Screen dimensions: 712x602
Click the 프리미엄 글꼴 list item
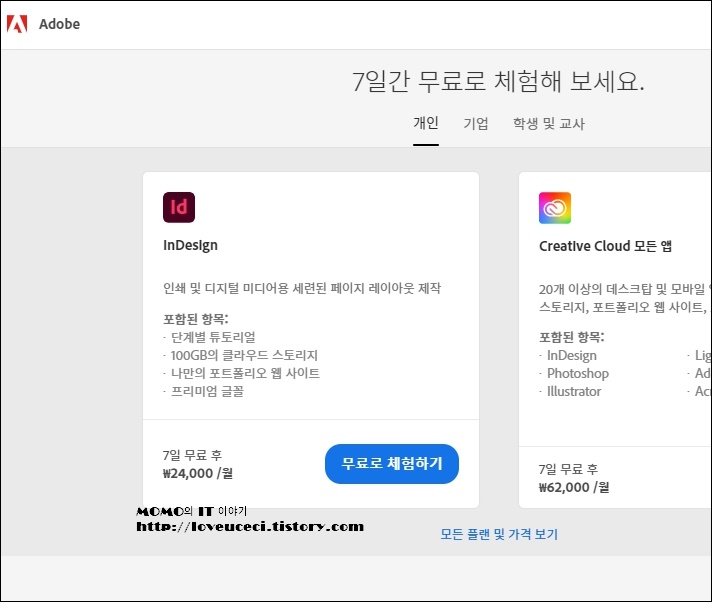point(207,391)
